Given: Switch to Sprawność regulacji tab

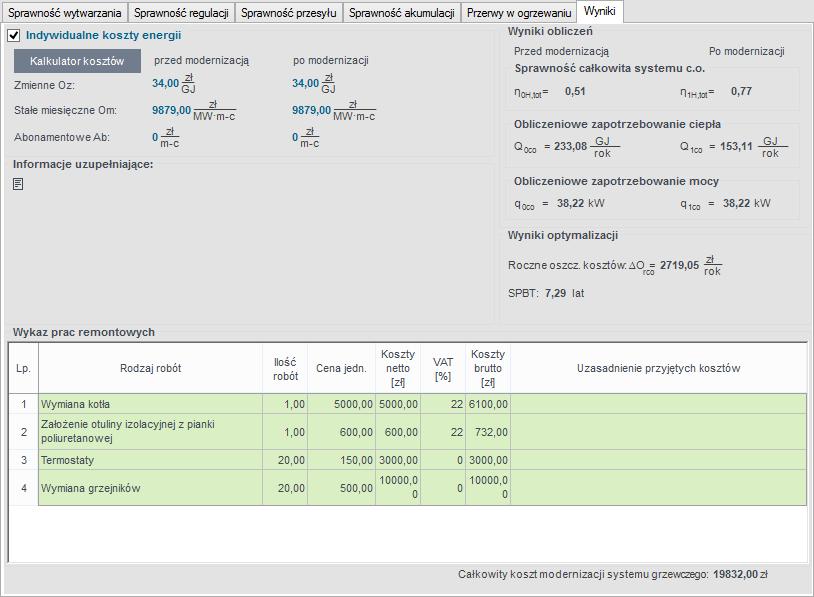Looking at the screenshot, I should [181, 12].
